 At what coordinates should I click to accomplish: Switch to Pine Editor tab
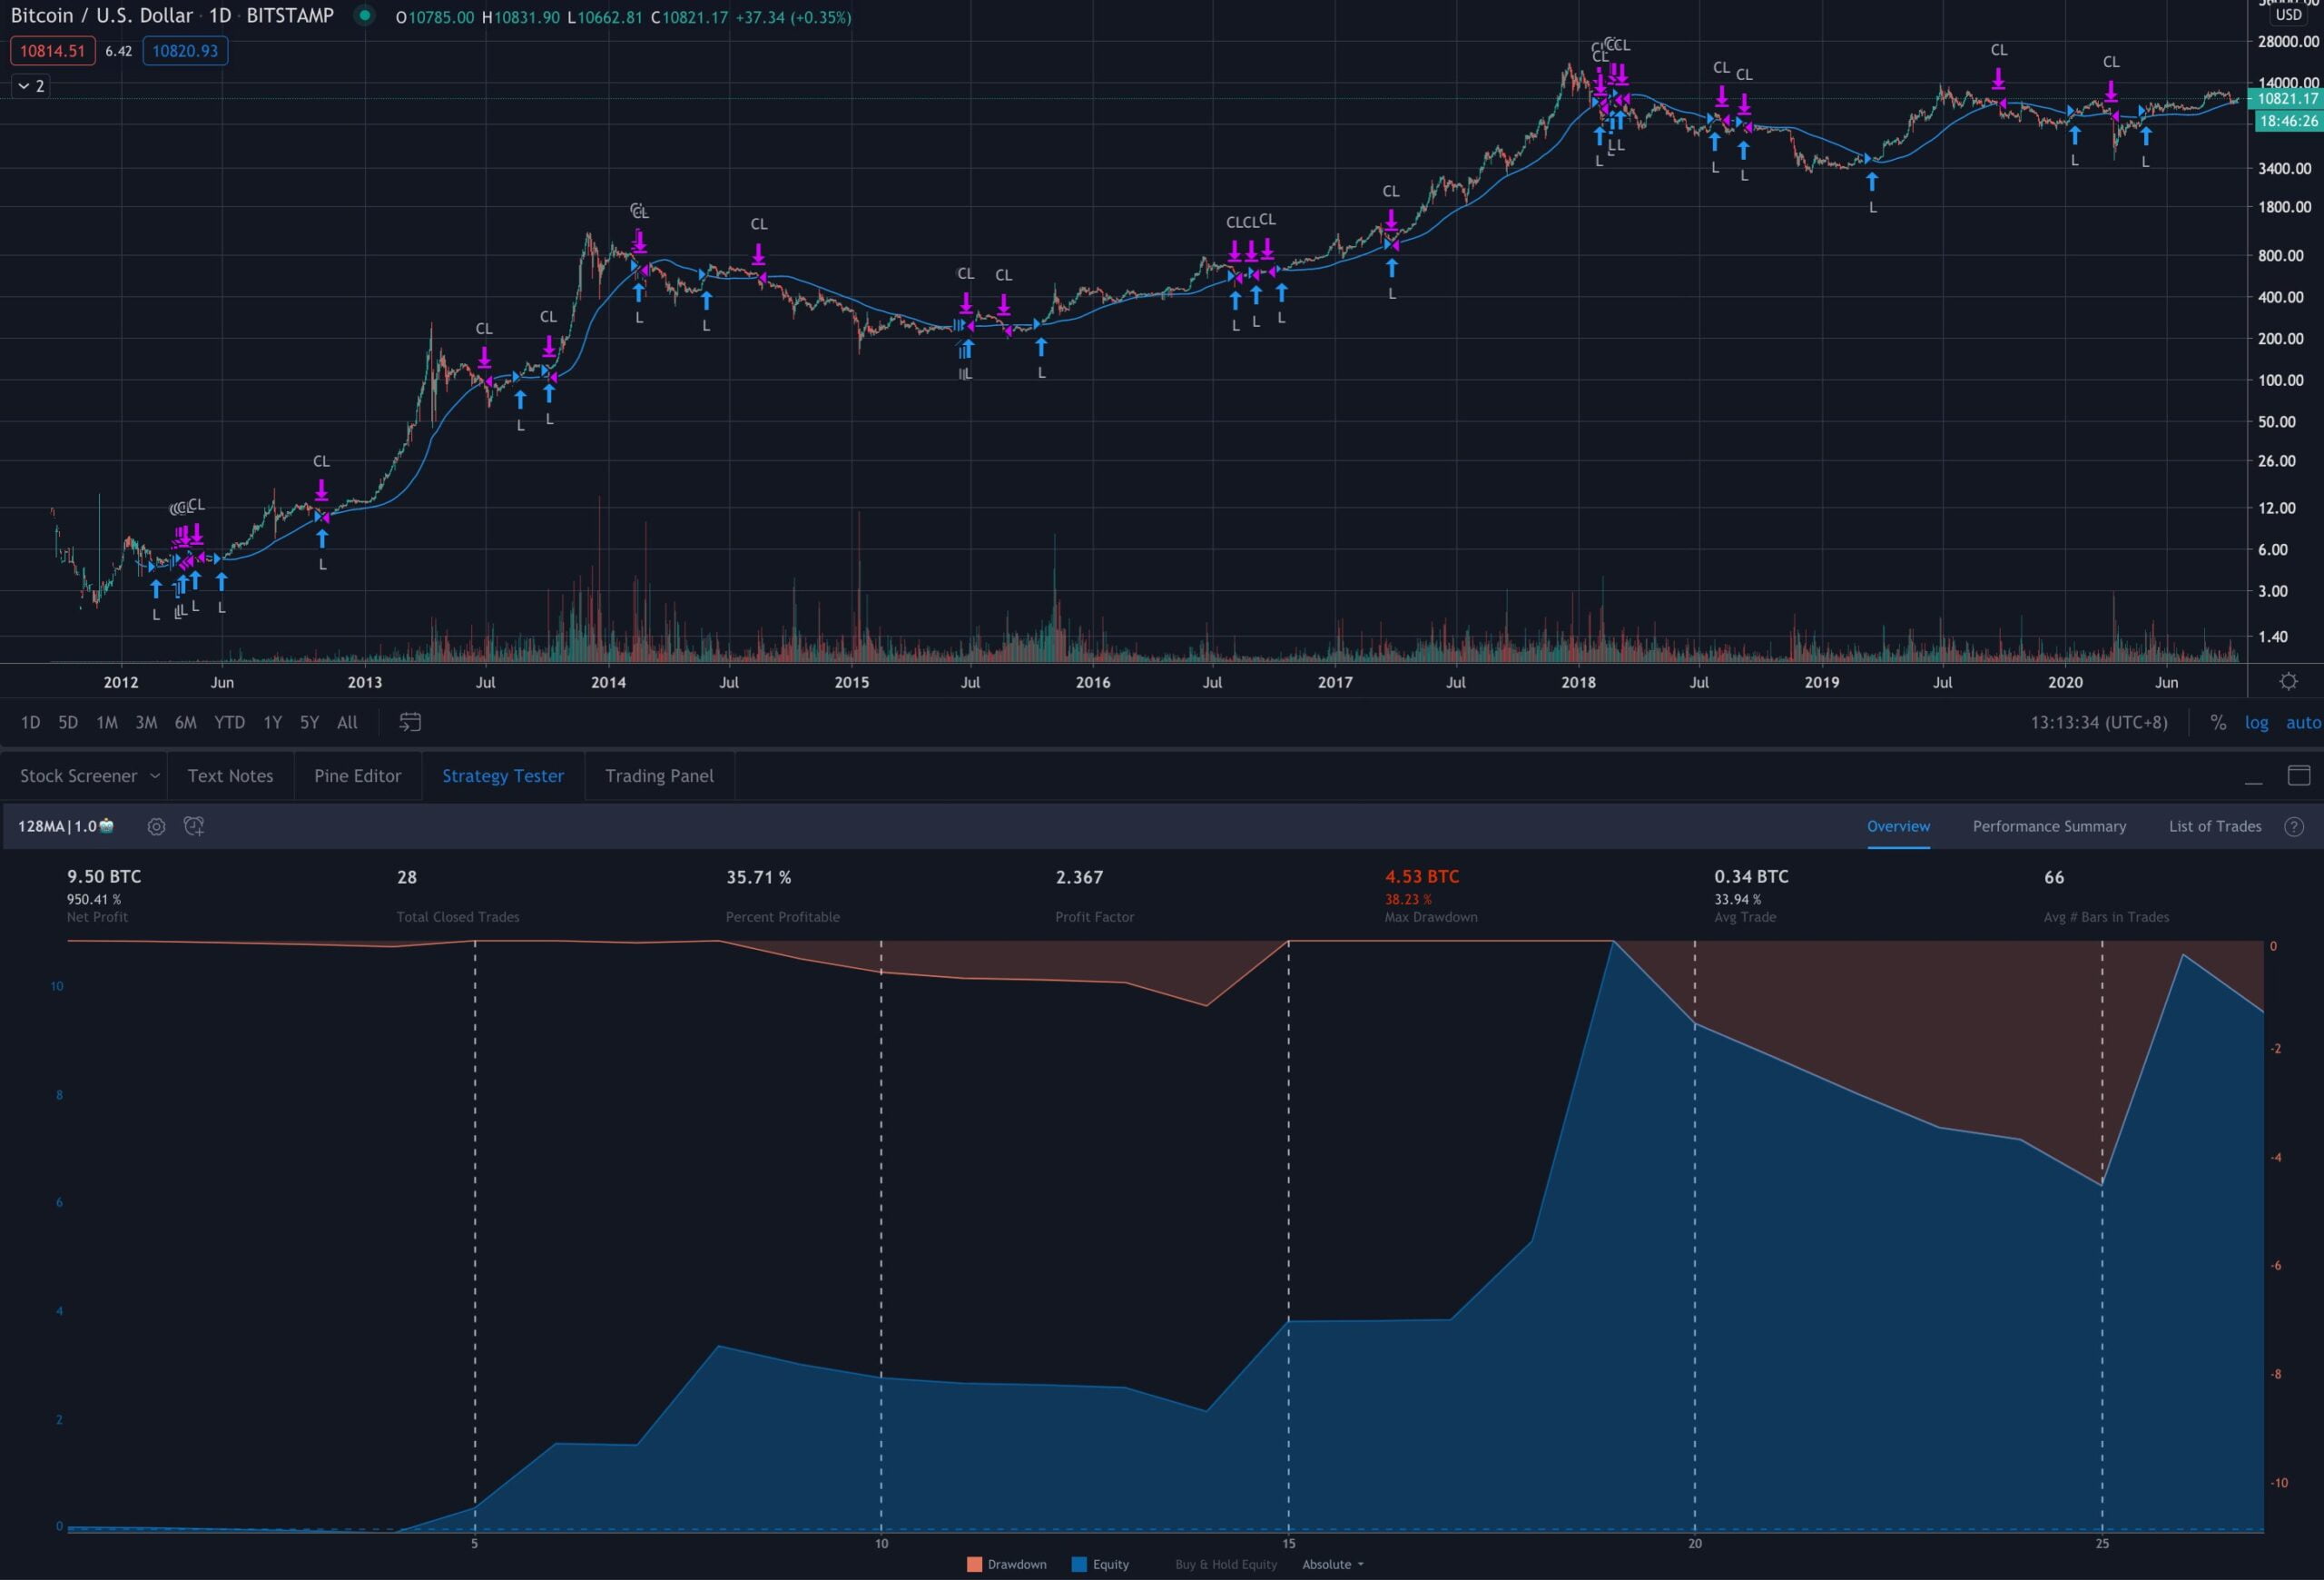[357, 776]
